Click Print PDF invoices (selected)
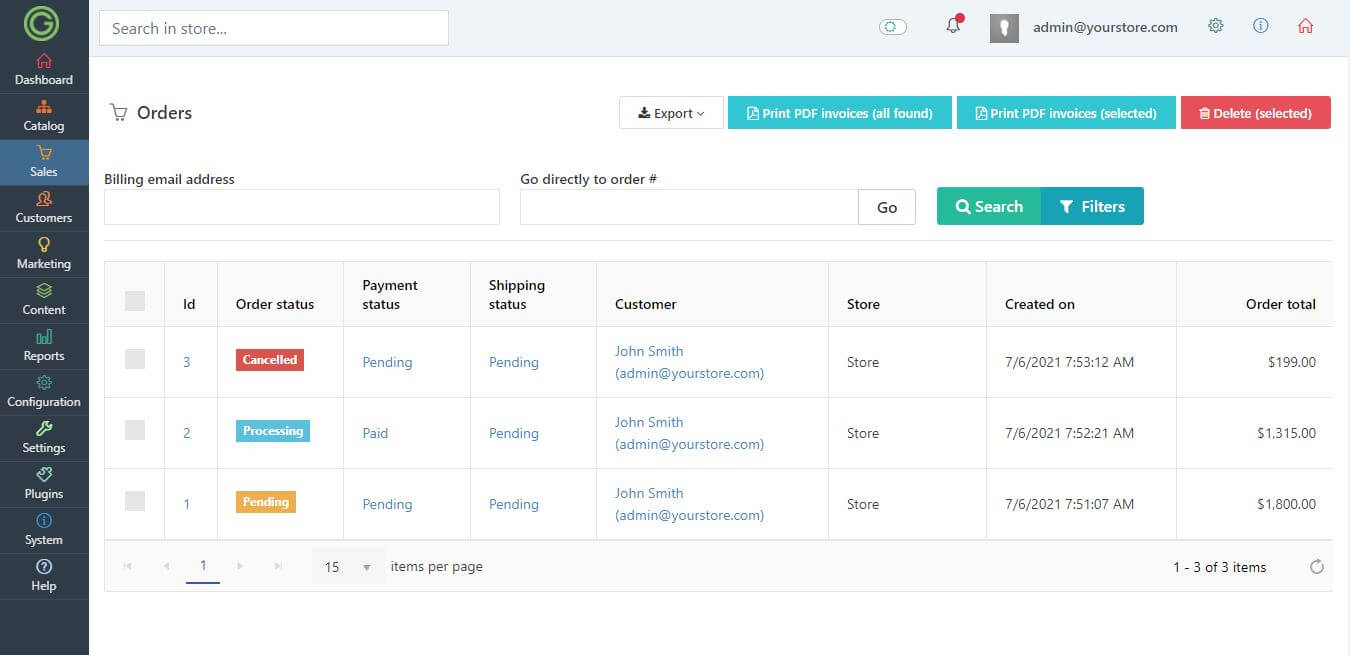1350x655 pixels. pos(1066,113)
